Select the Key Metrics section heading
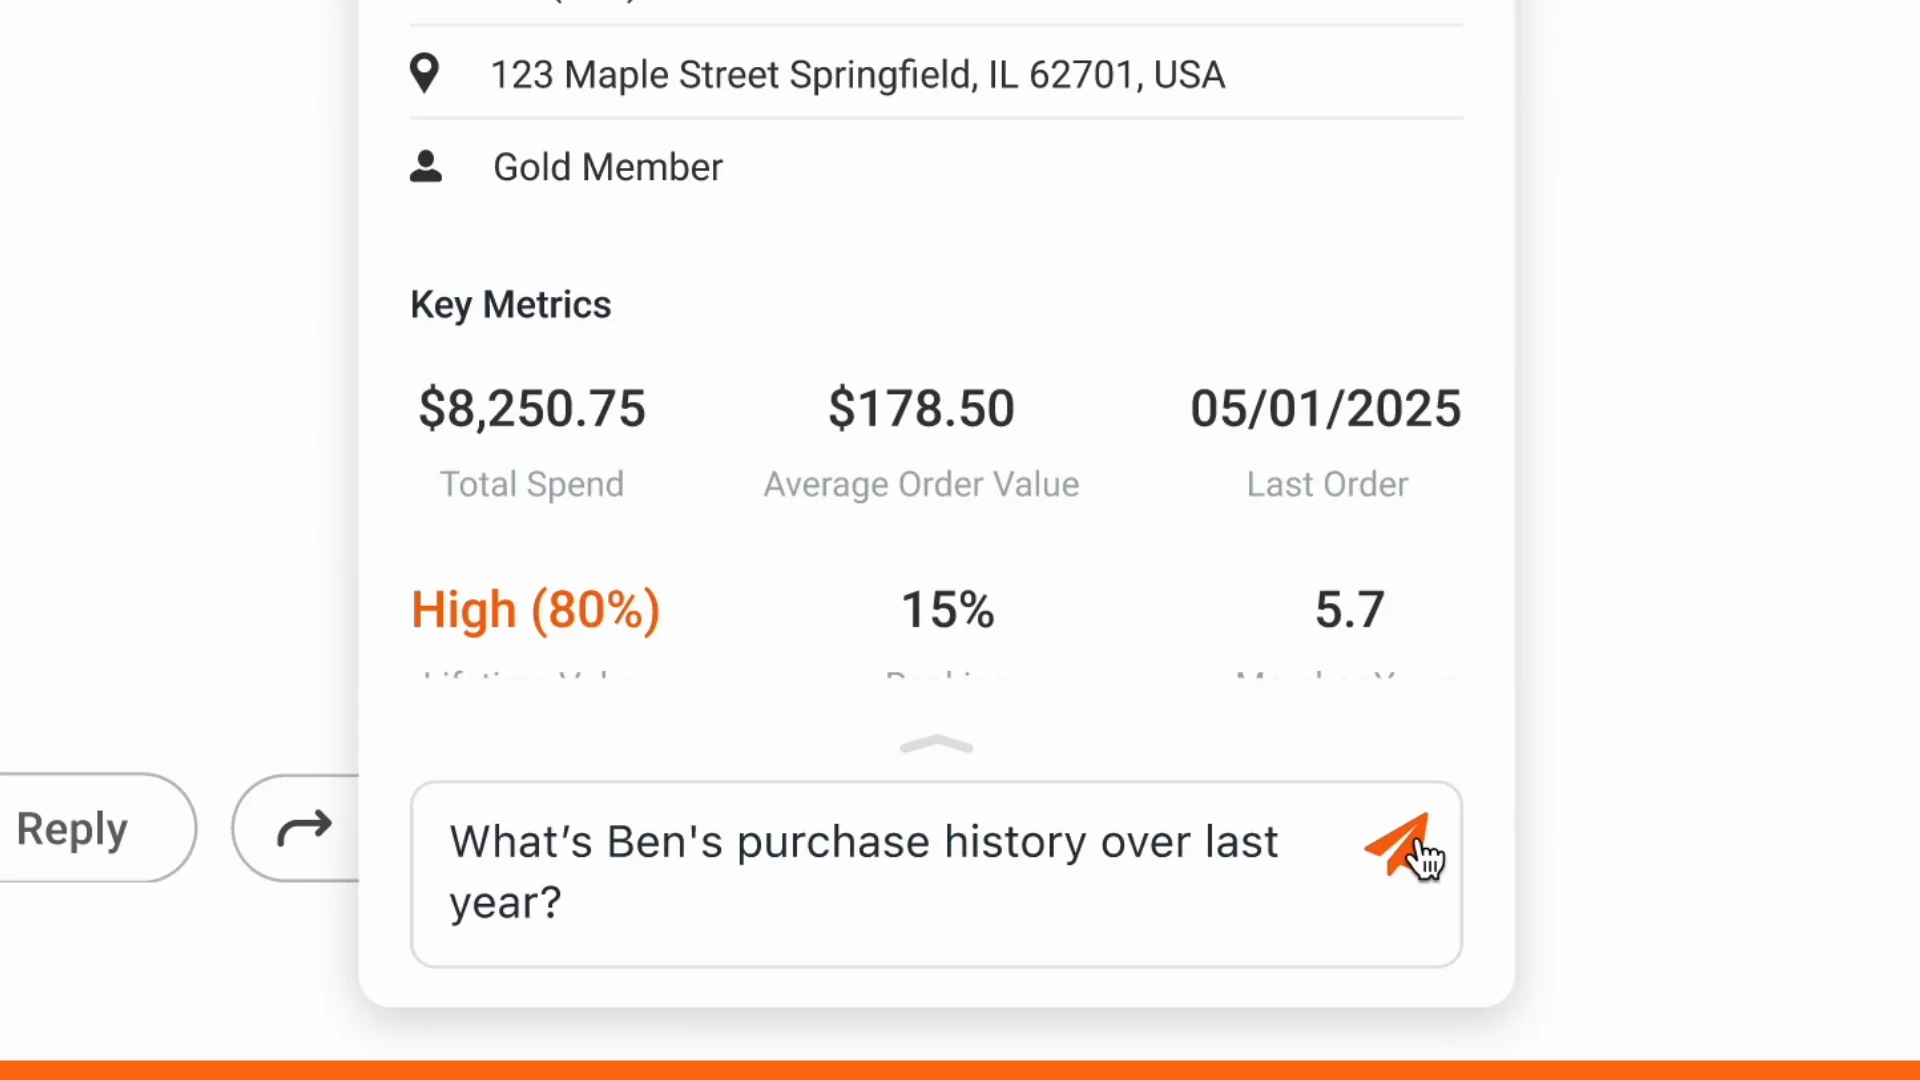 tap(510, 305)
